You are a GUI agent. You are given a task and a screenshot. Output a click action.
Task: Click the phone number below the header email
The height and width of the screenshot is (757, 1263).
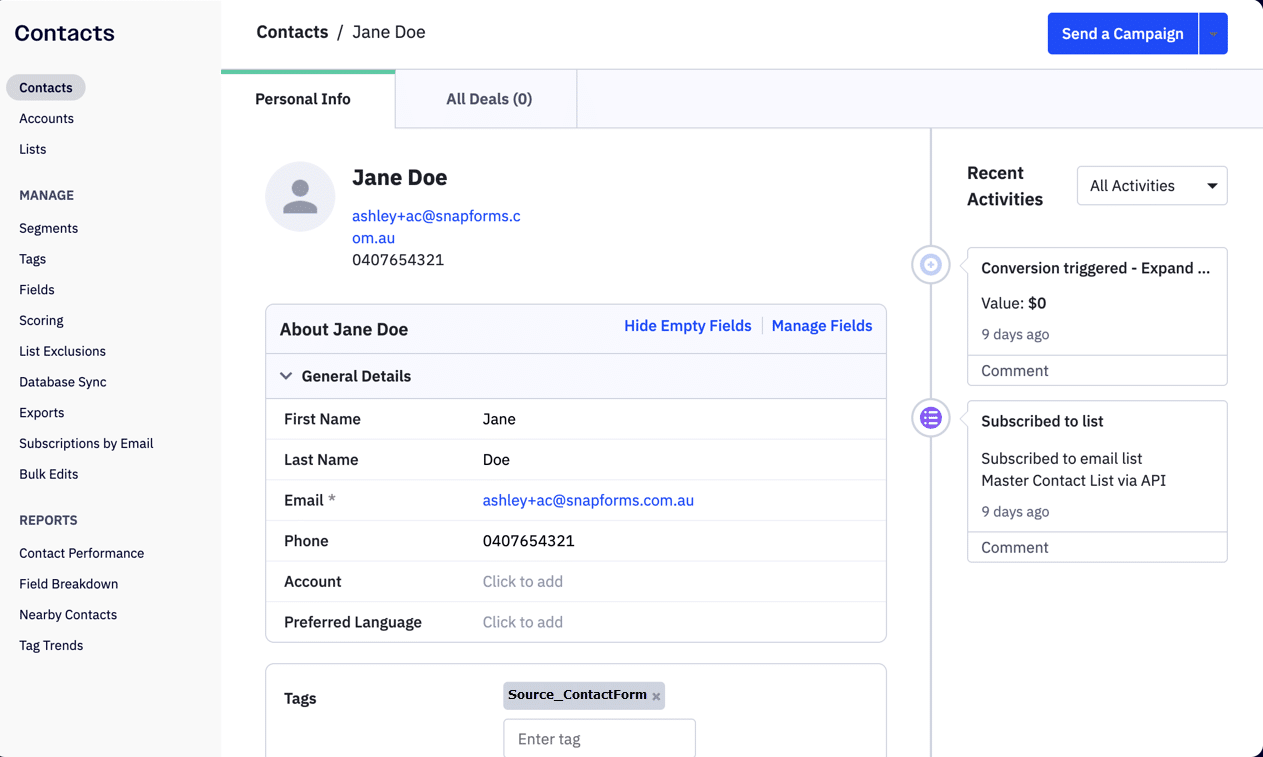pos(398,260)
